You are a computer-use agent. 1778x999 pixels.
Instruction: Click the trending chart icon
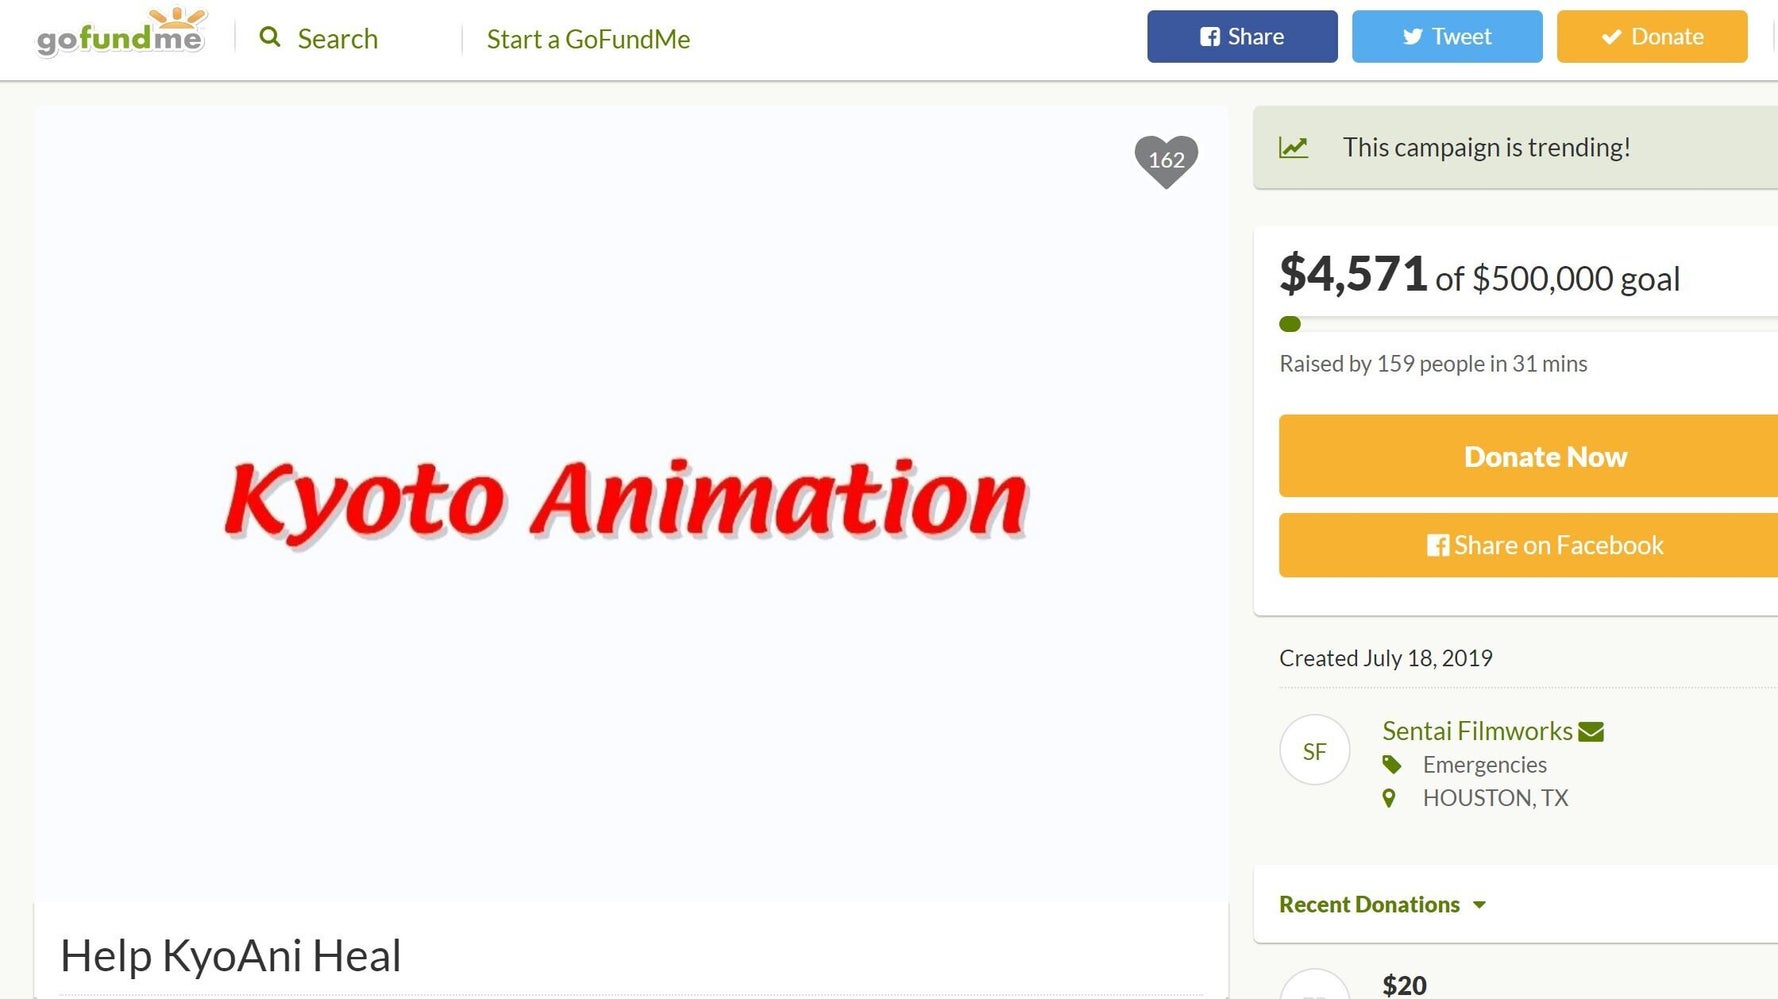(x=1294, y=147)
